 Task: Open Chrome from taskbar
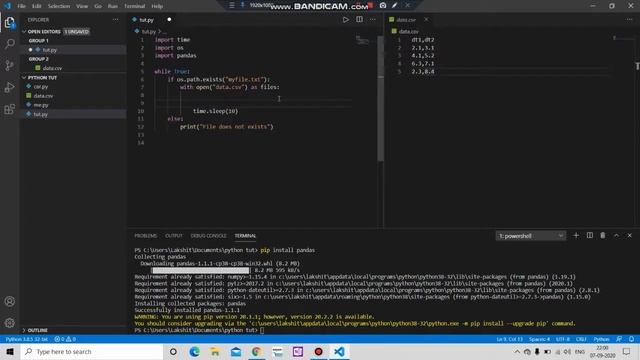click(x=256, y=351)
